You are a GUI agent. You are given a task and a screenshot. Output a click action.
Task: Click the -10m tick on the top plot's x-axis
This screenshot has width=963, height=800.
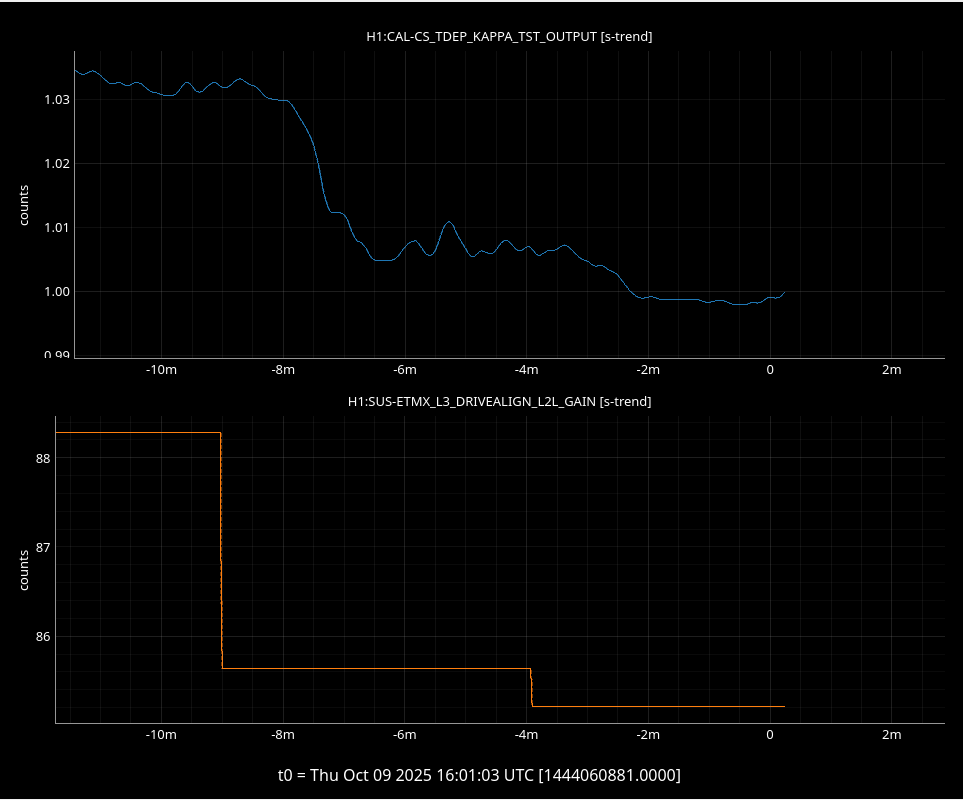pos(161,370)
